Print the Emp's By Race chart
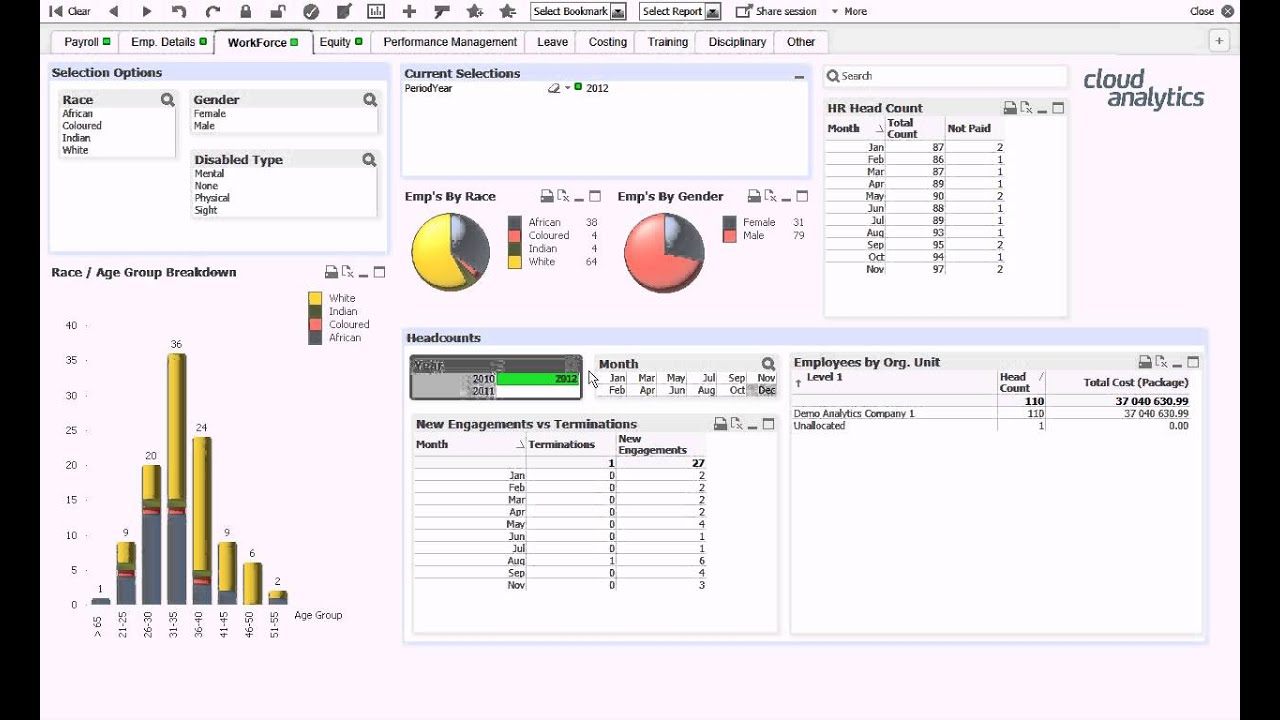Viewport: 1280px width, 720px height. (x=547, y=196)
